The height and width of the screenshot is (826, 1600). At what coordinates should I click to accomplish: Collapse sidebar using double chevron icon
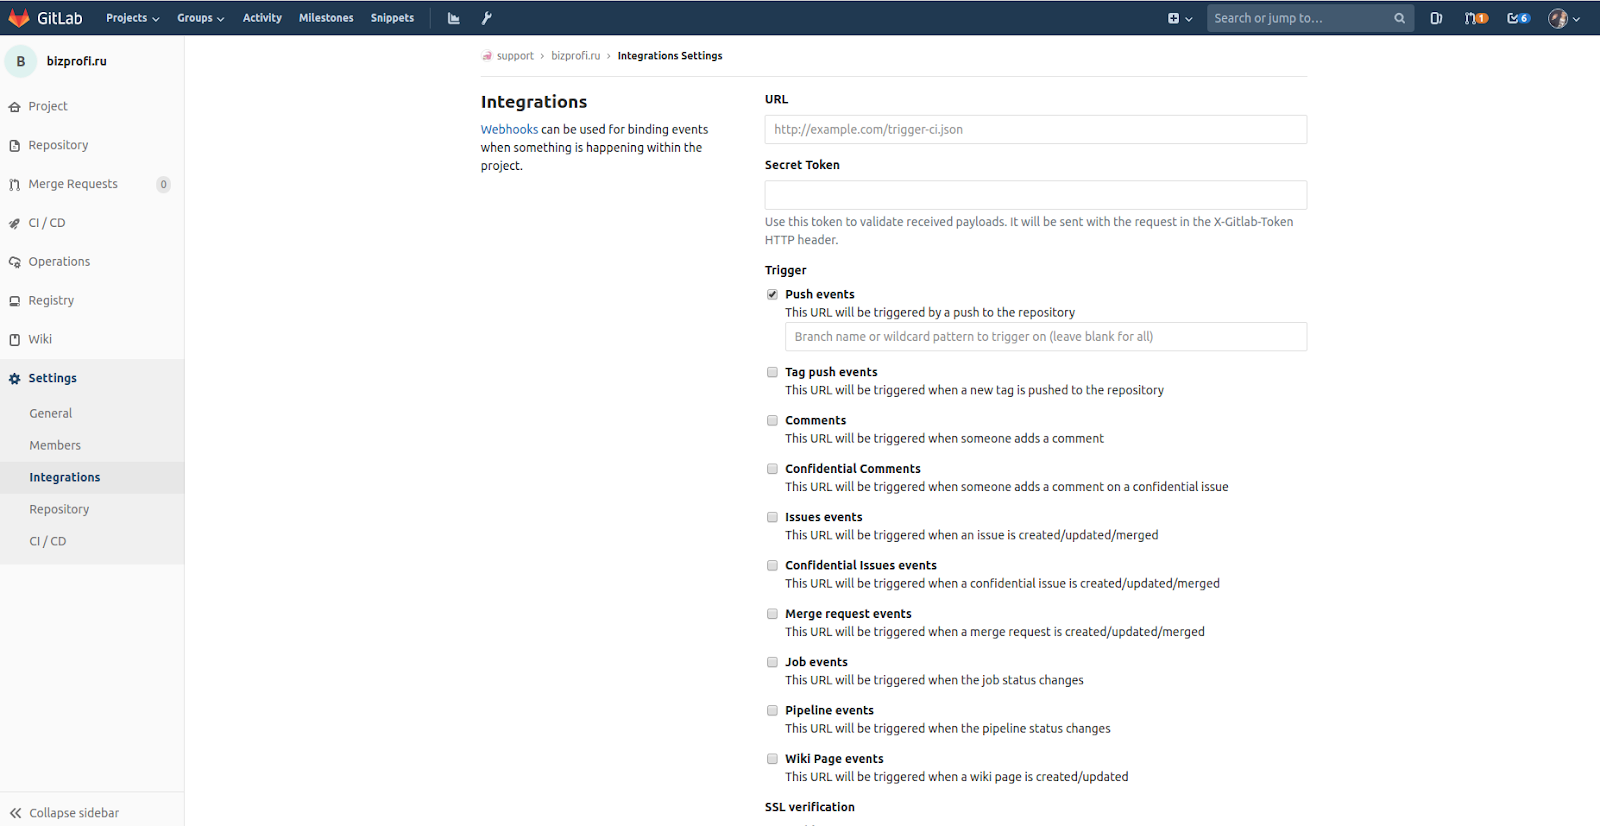click(x=16, y=813)
